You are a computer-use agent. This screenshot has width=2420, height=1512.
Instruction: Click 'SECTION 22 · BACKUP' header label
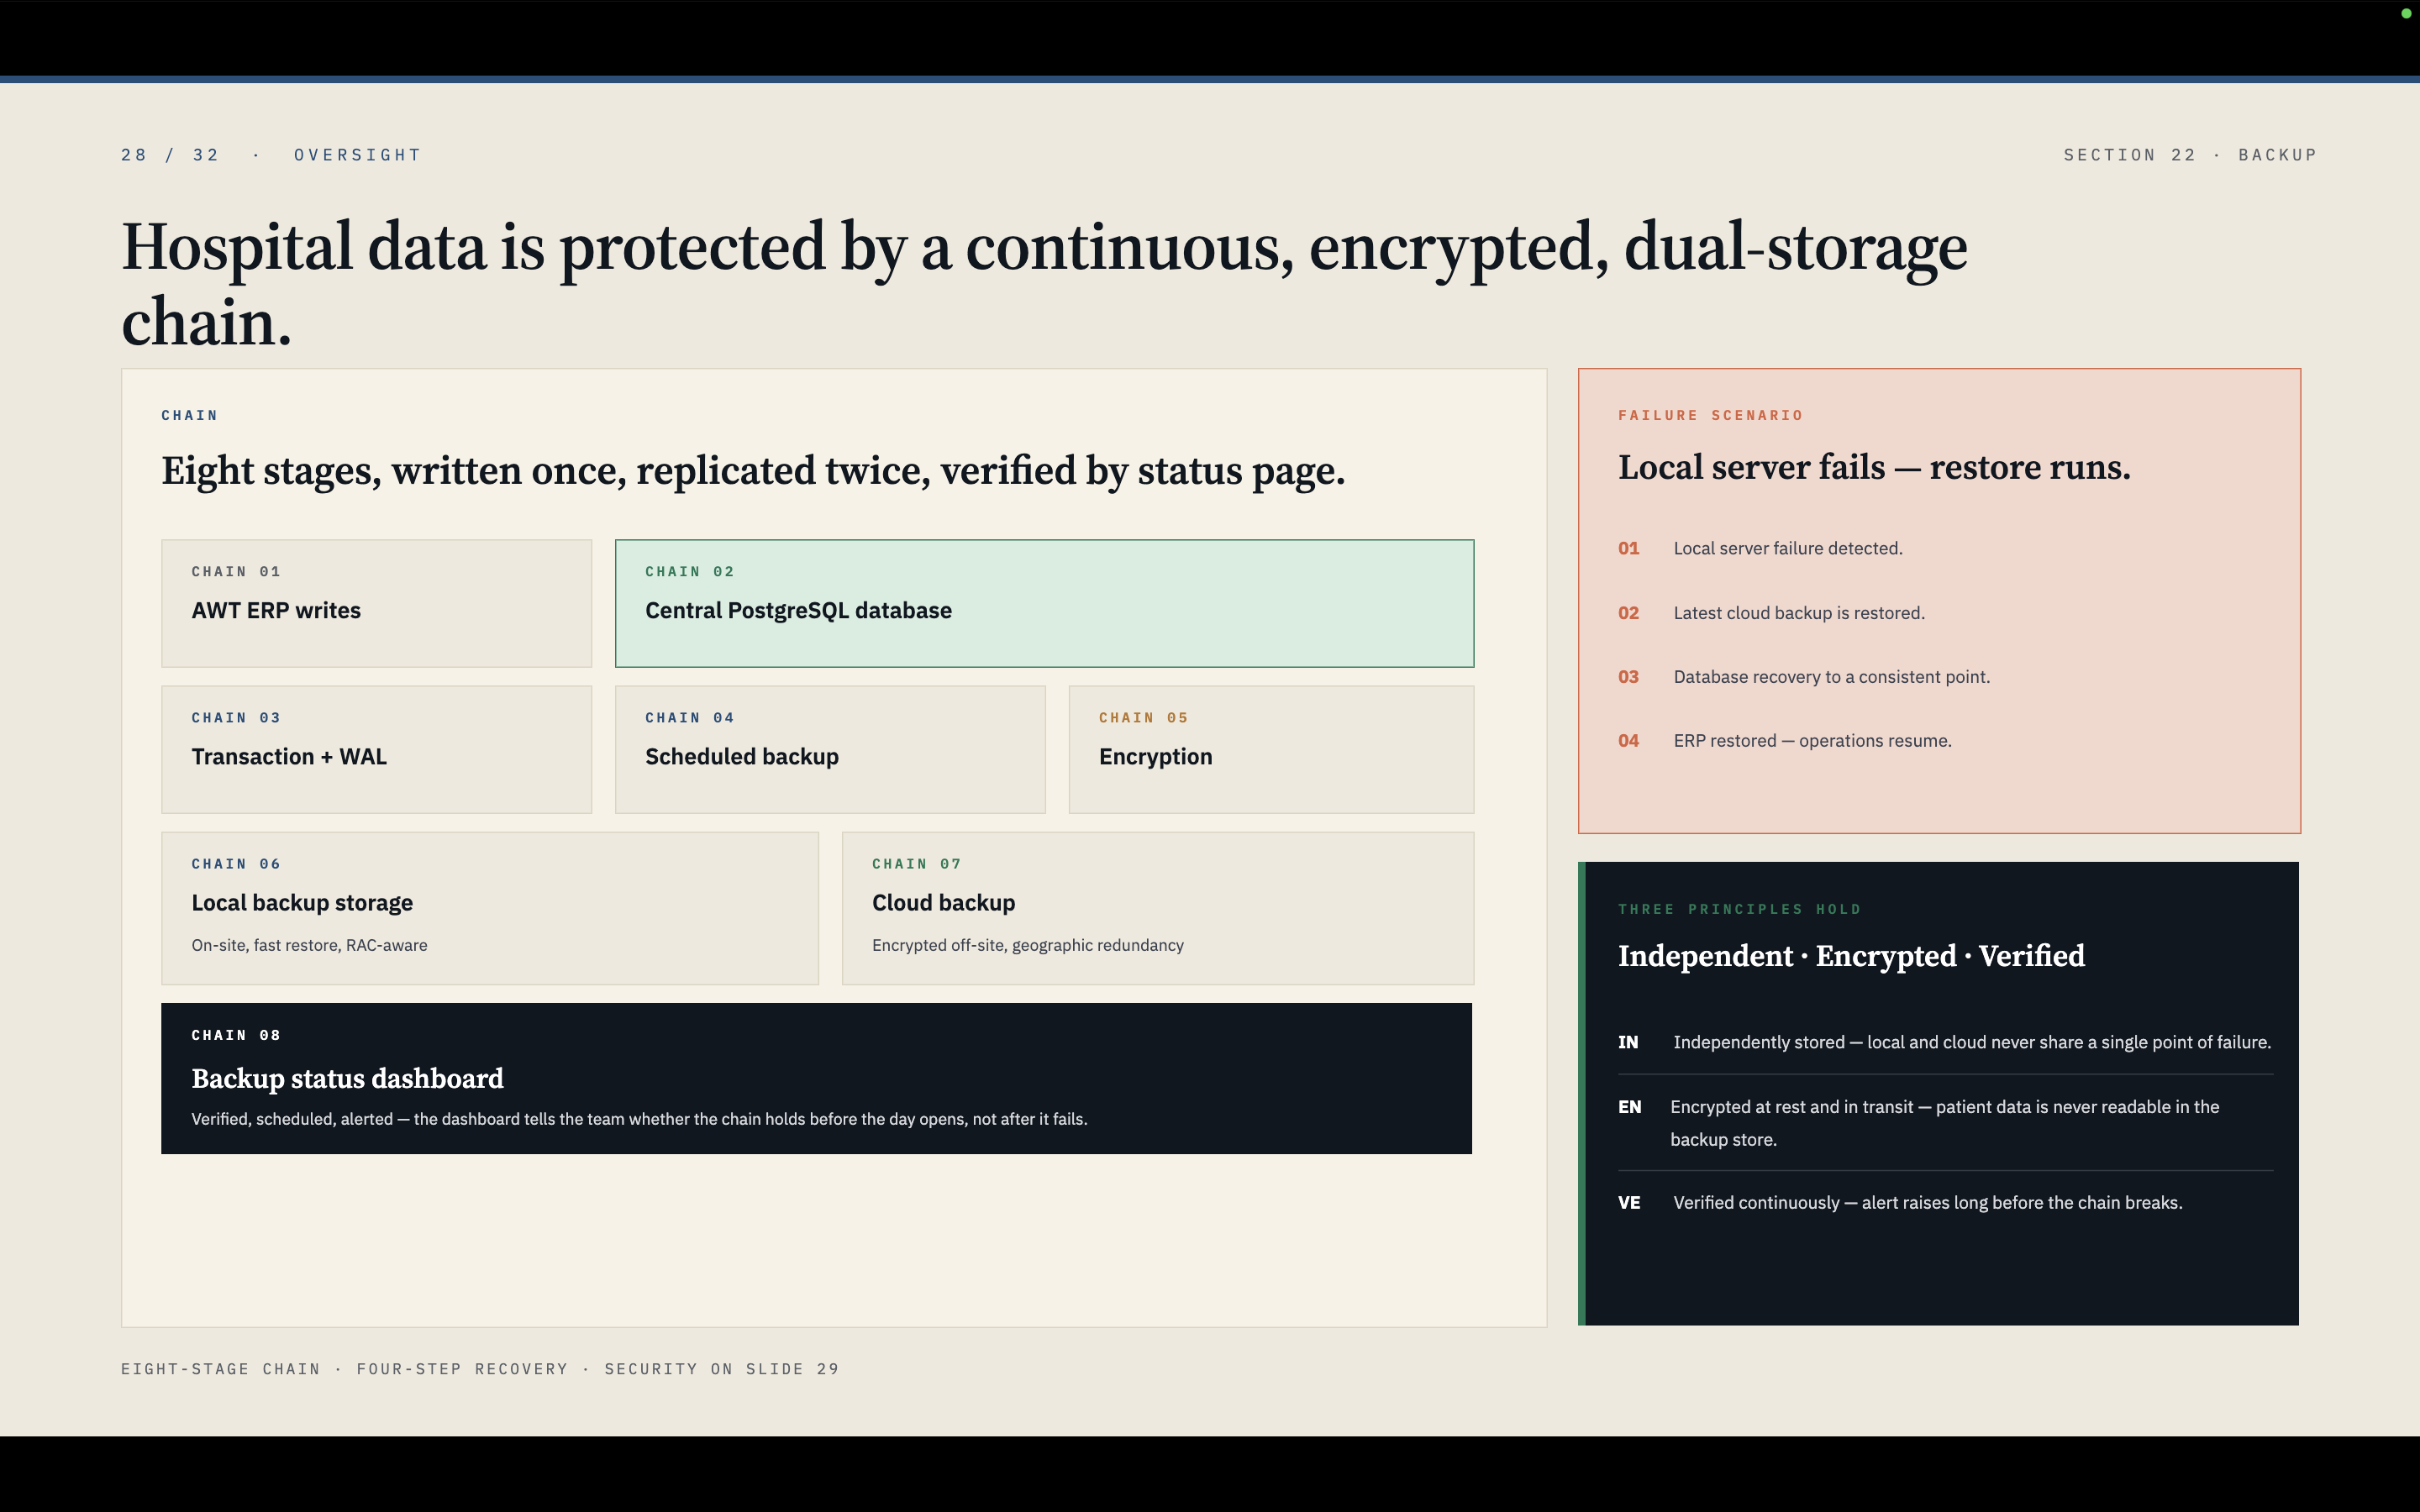[2190, 155]
